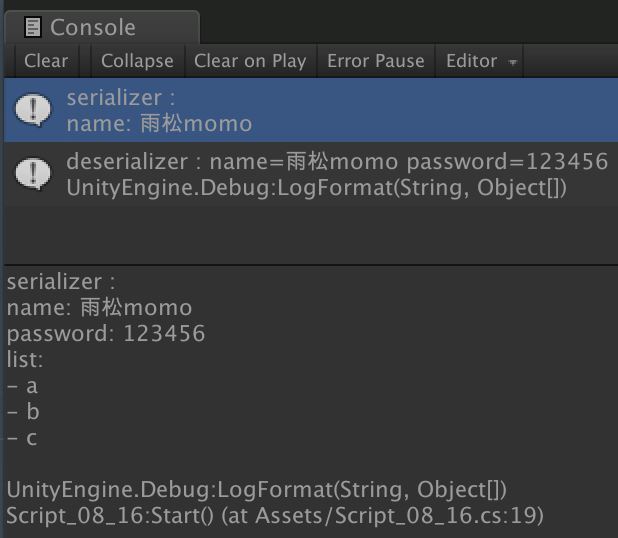
Task: Click the "- c" list item line
Action: 22,438
